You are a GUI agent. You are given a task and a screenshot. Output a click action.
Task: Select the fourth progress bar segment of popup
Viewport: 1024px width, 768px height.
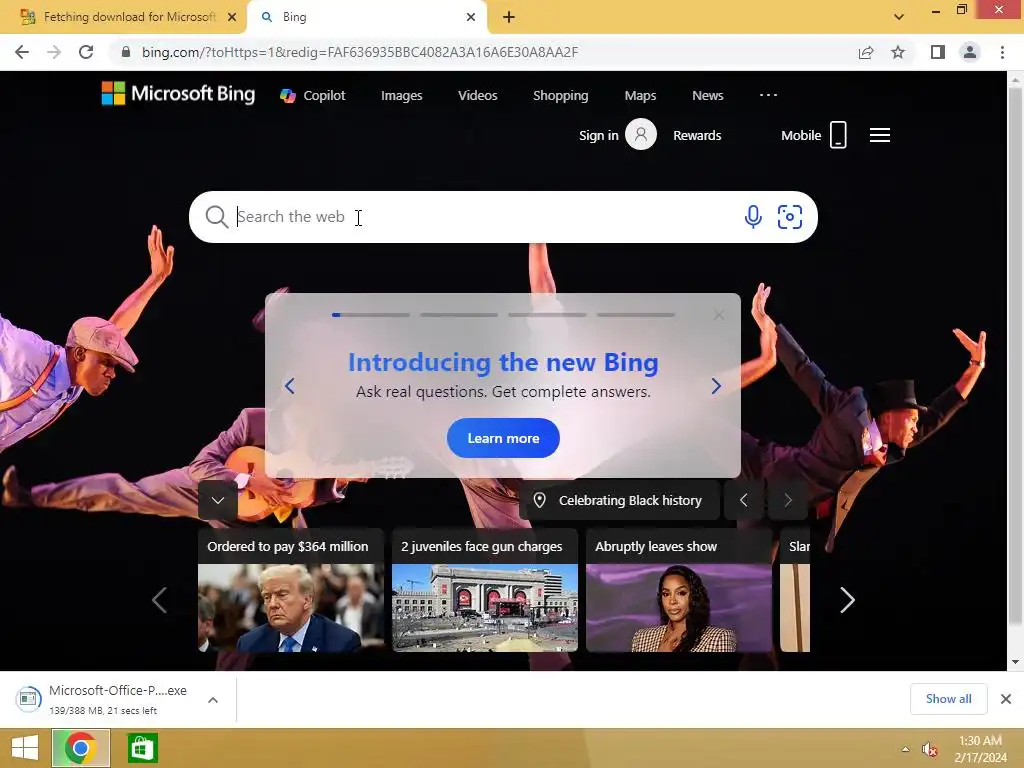635,315
